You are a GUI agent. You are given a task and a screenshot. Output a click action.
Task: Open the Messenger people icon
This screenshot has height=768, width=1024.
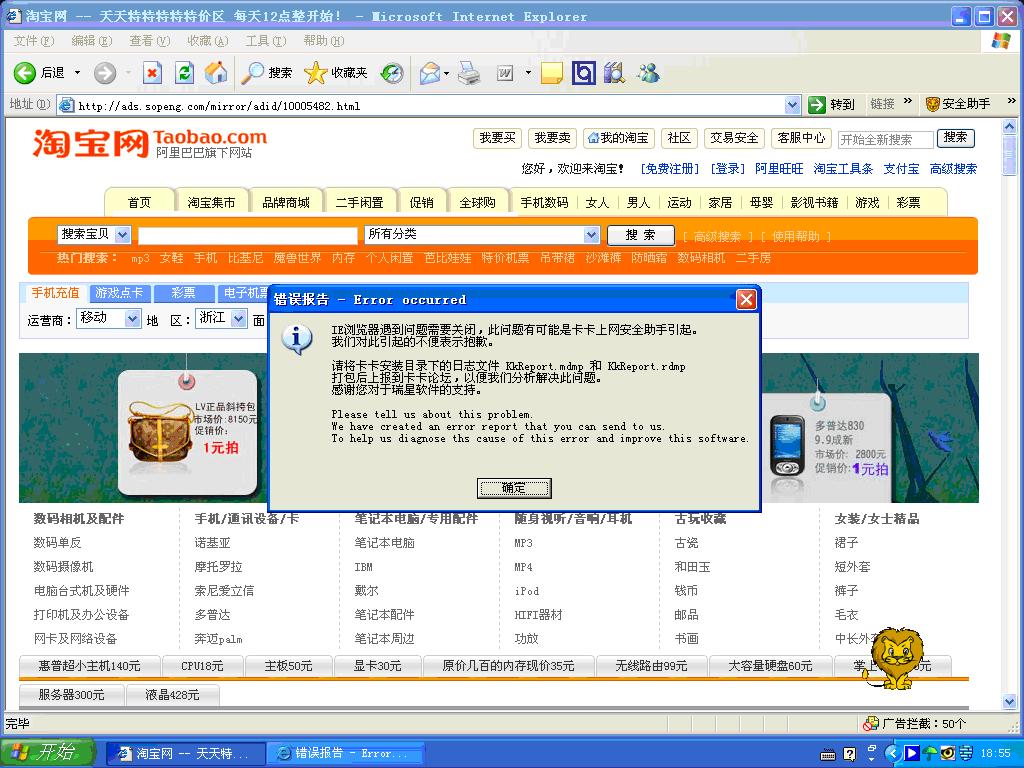pyautogui.click(x=648, y=72)
